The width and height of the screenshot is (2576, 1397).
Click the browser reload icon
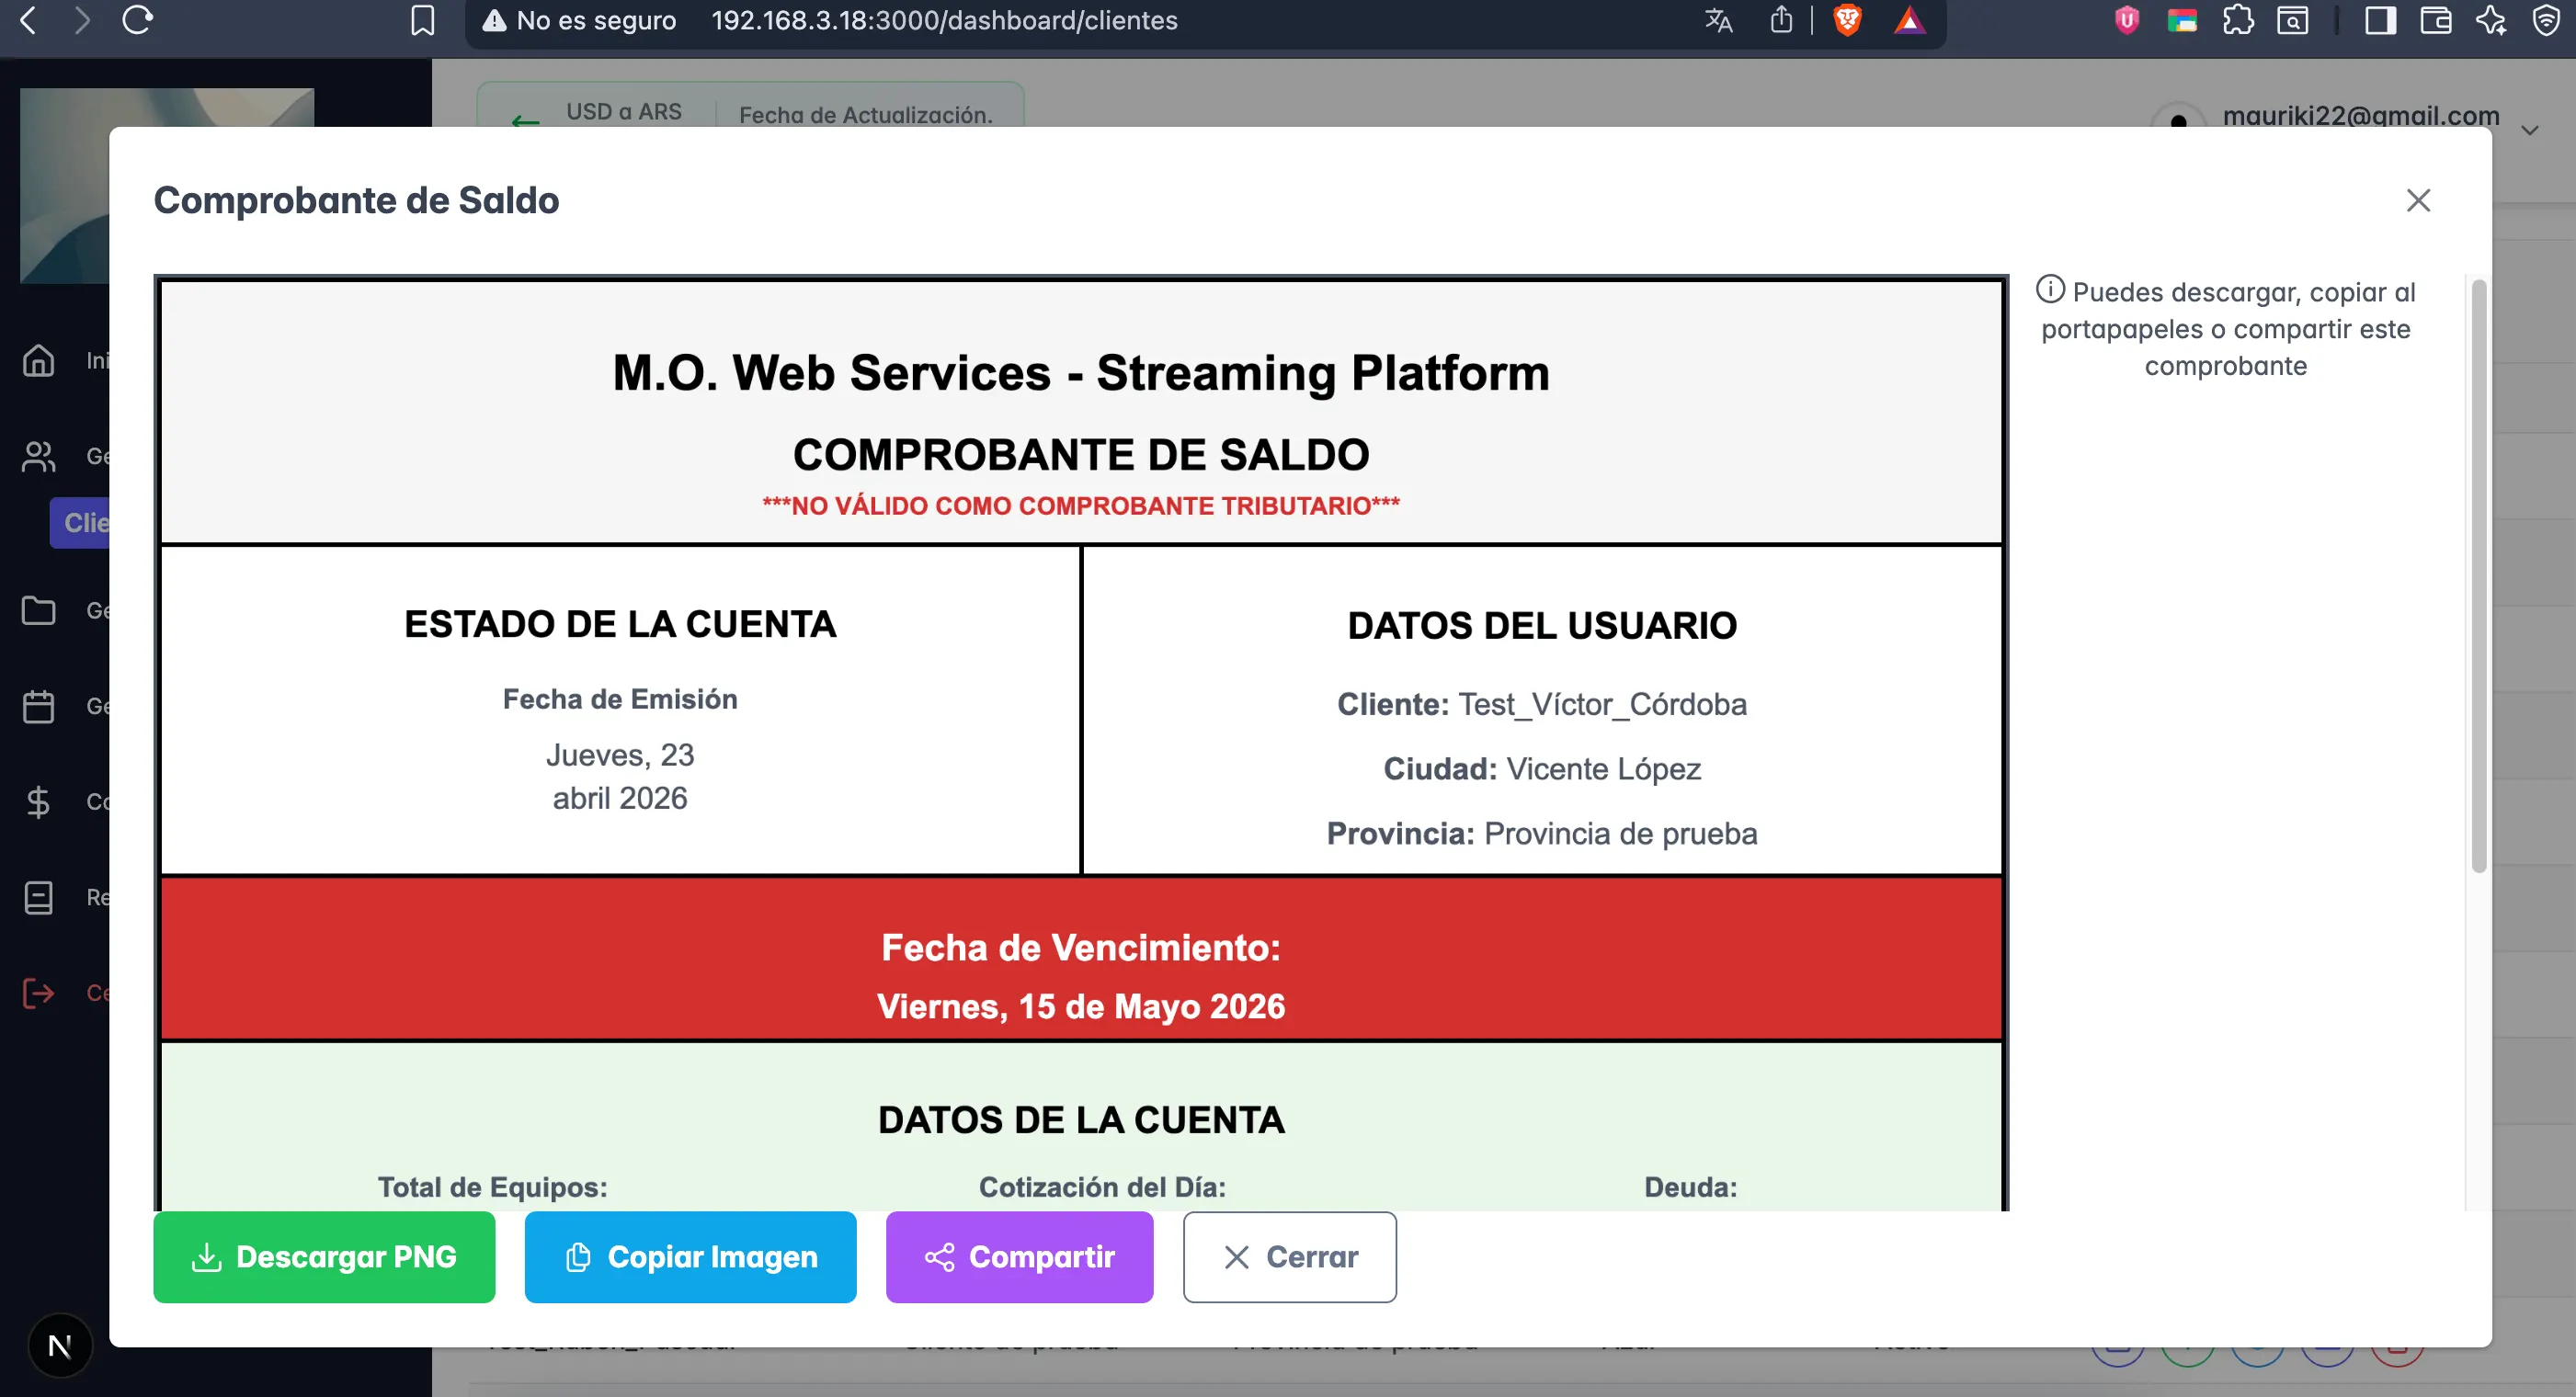click(137, 20)
